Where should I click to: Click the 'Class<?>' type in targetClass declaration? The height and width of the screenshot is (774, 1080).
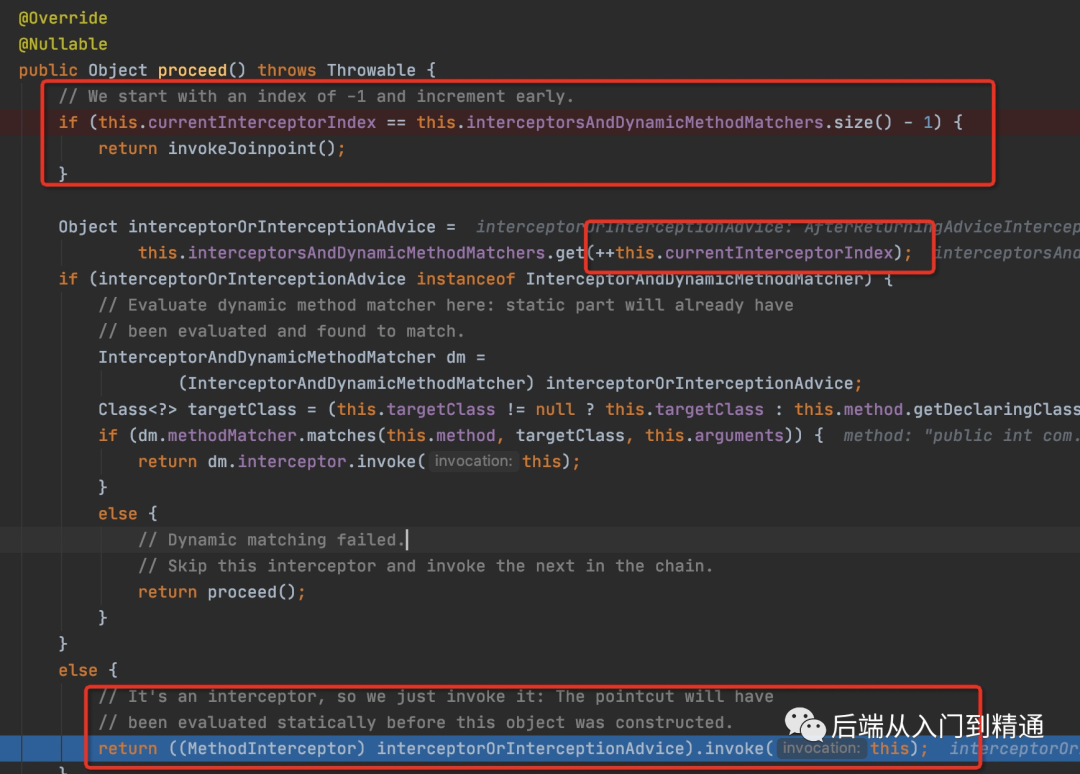click(138, 410)
